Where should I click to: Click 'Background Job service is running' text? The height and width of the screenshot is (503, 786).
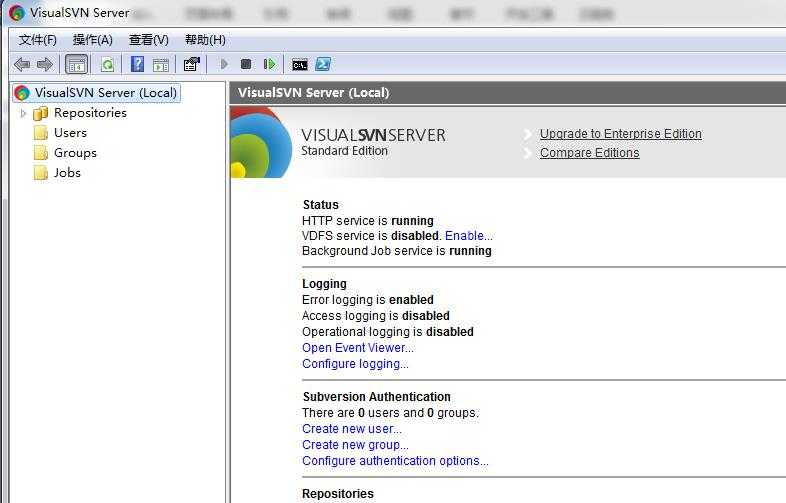(397, 251)
